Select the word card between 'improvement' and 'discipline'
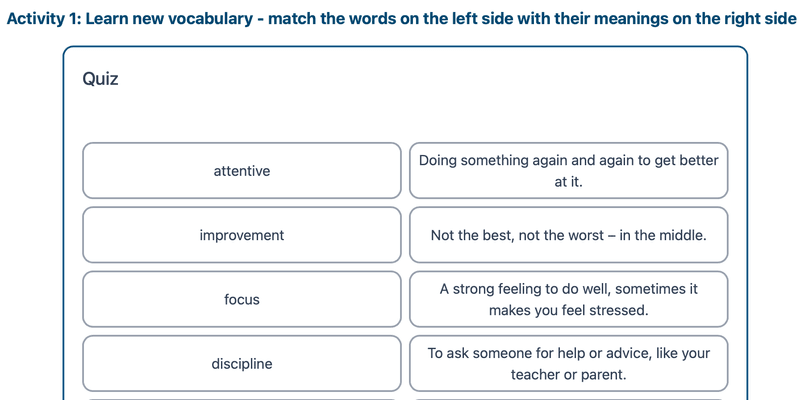This screenshot has height=400, width=809. [x=241, y=299]
